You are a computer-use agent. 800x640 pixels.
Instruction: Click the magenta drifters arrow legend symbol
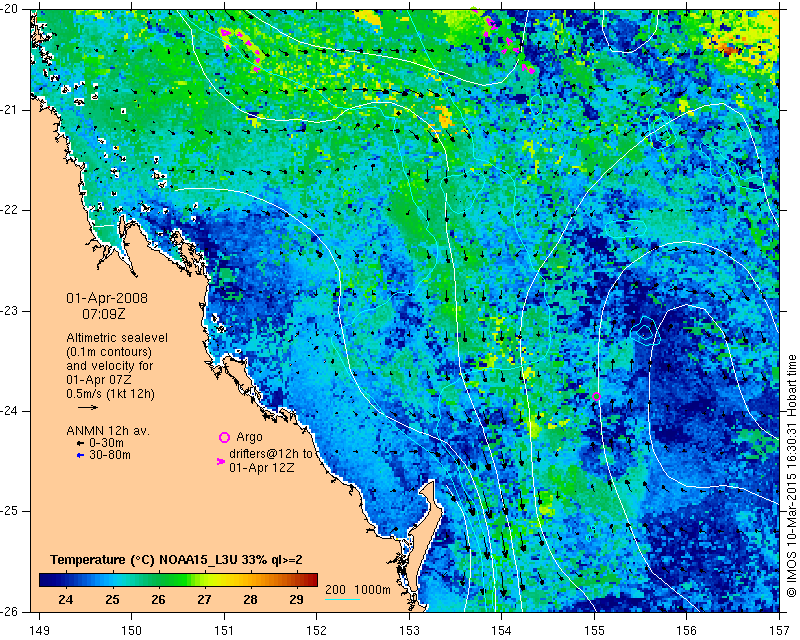[221, 461]
